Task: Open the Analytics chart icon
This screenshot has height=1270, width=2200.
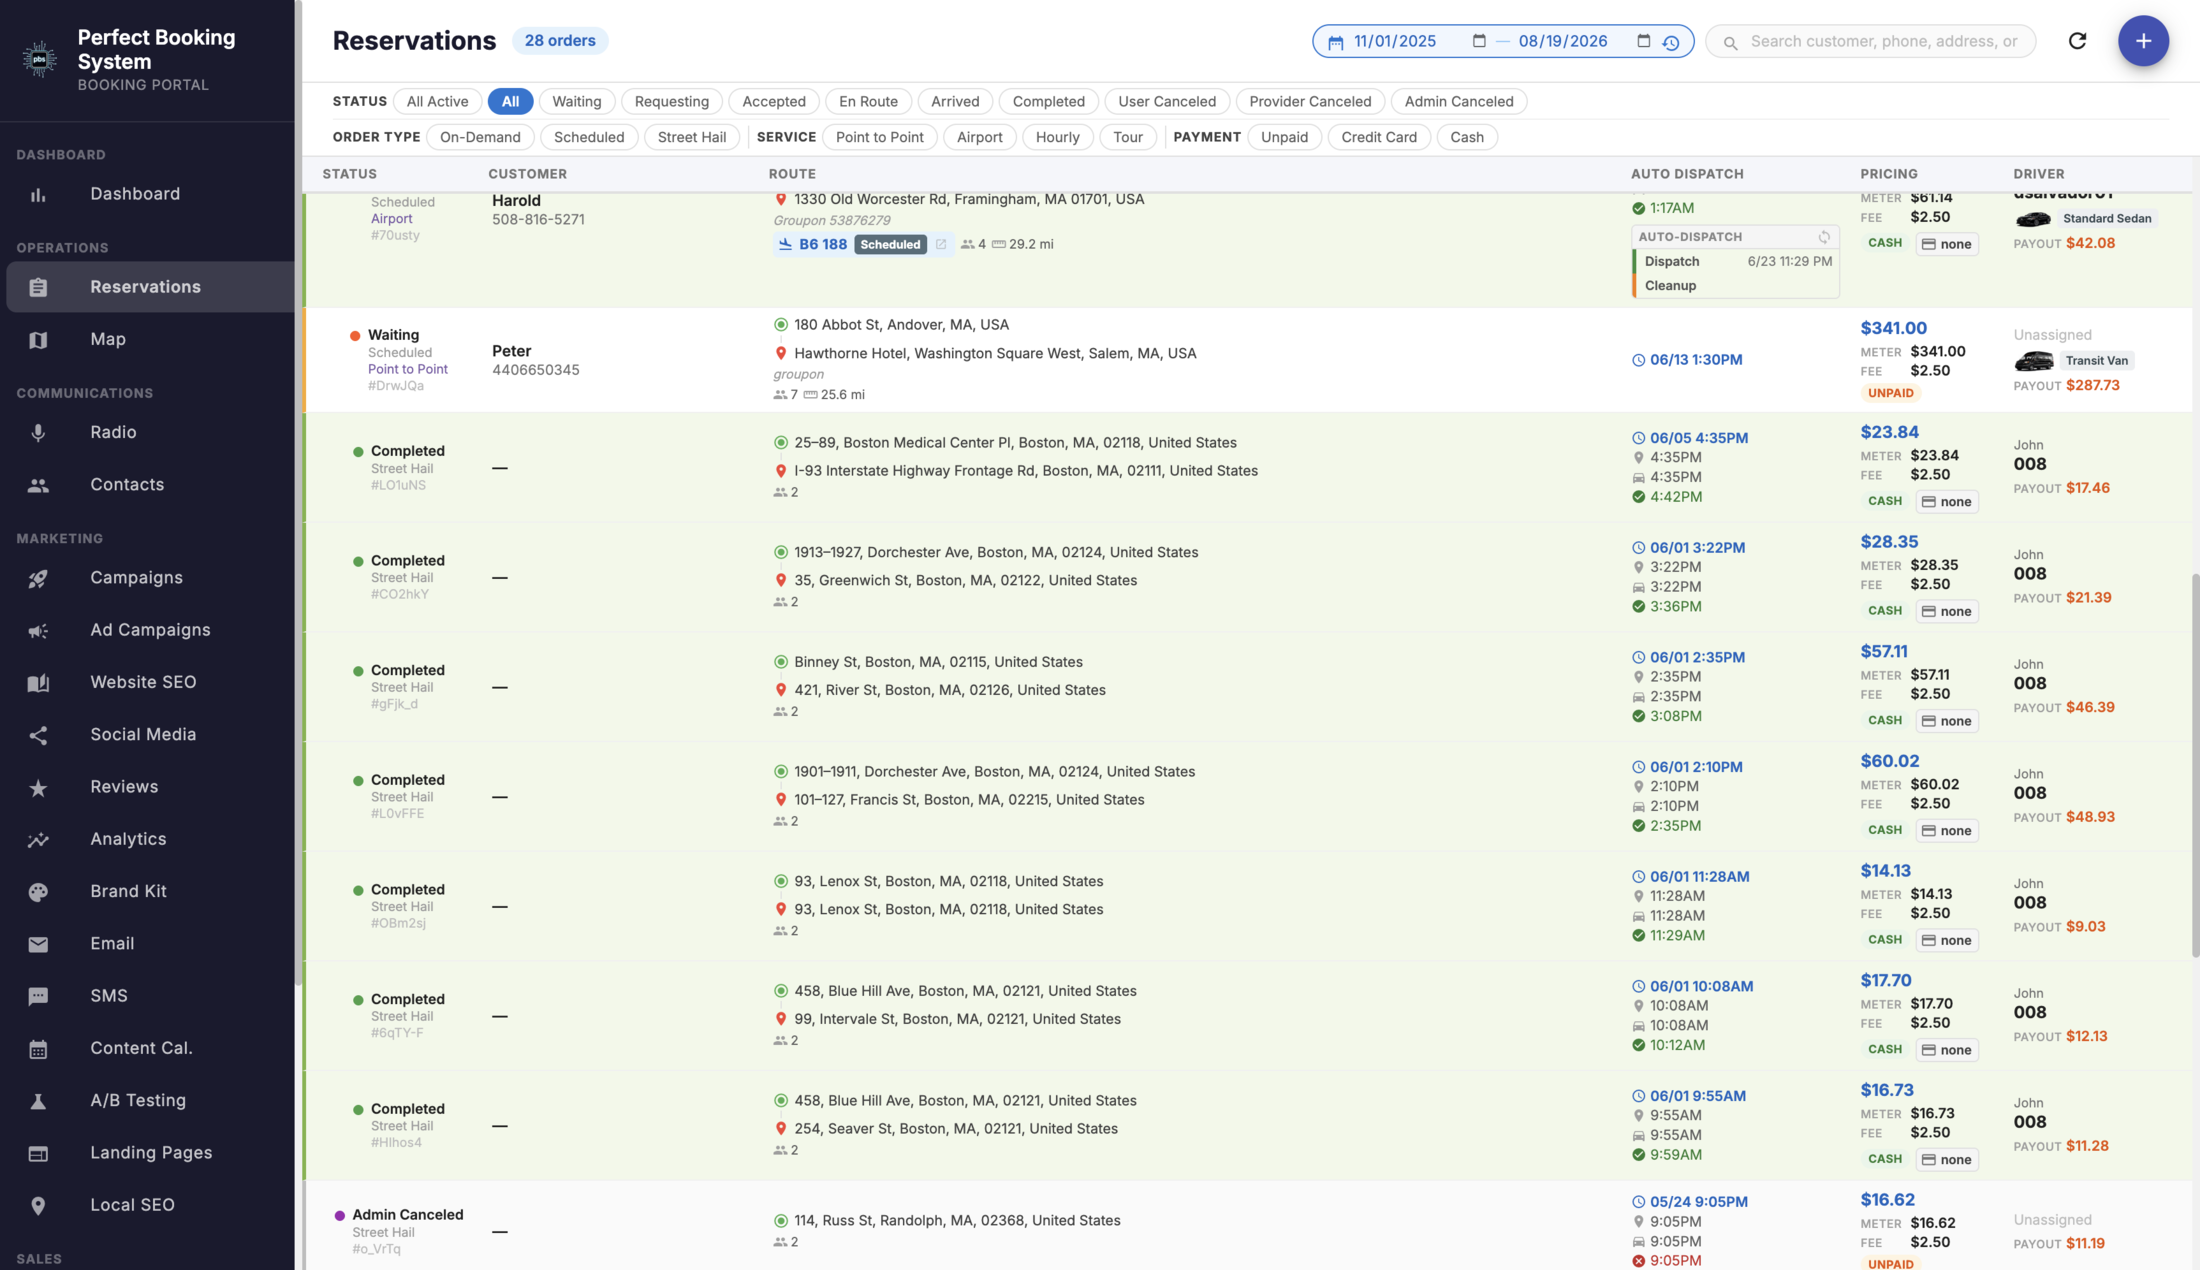Action: [38, 840]
